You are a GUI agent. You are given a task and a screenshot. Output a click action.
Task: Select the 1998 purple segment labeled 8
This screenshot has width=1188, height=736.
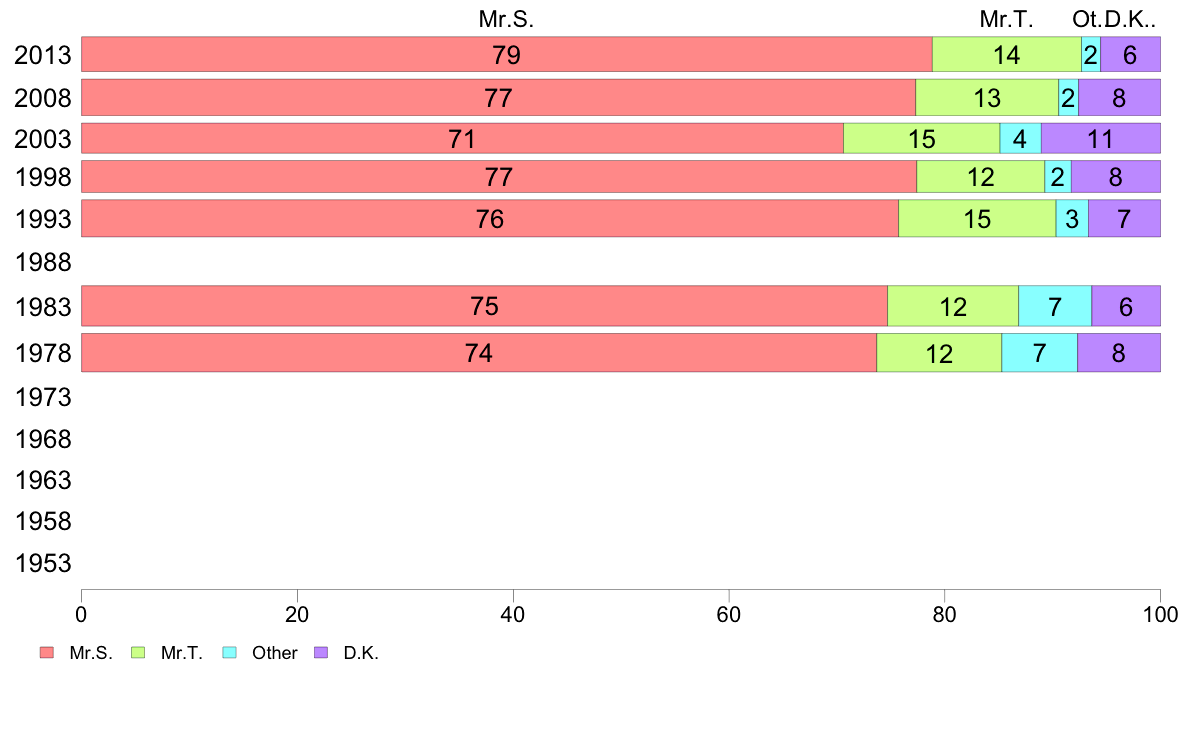click(x=1115, y=177)
